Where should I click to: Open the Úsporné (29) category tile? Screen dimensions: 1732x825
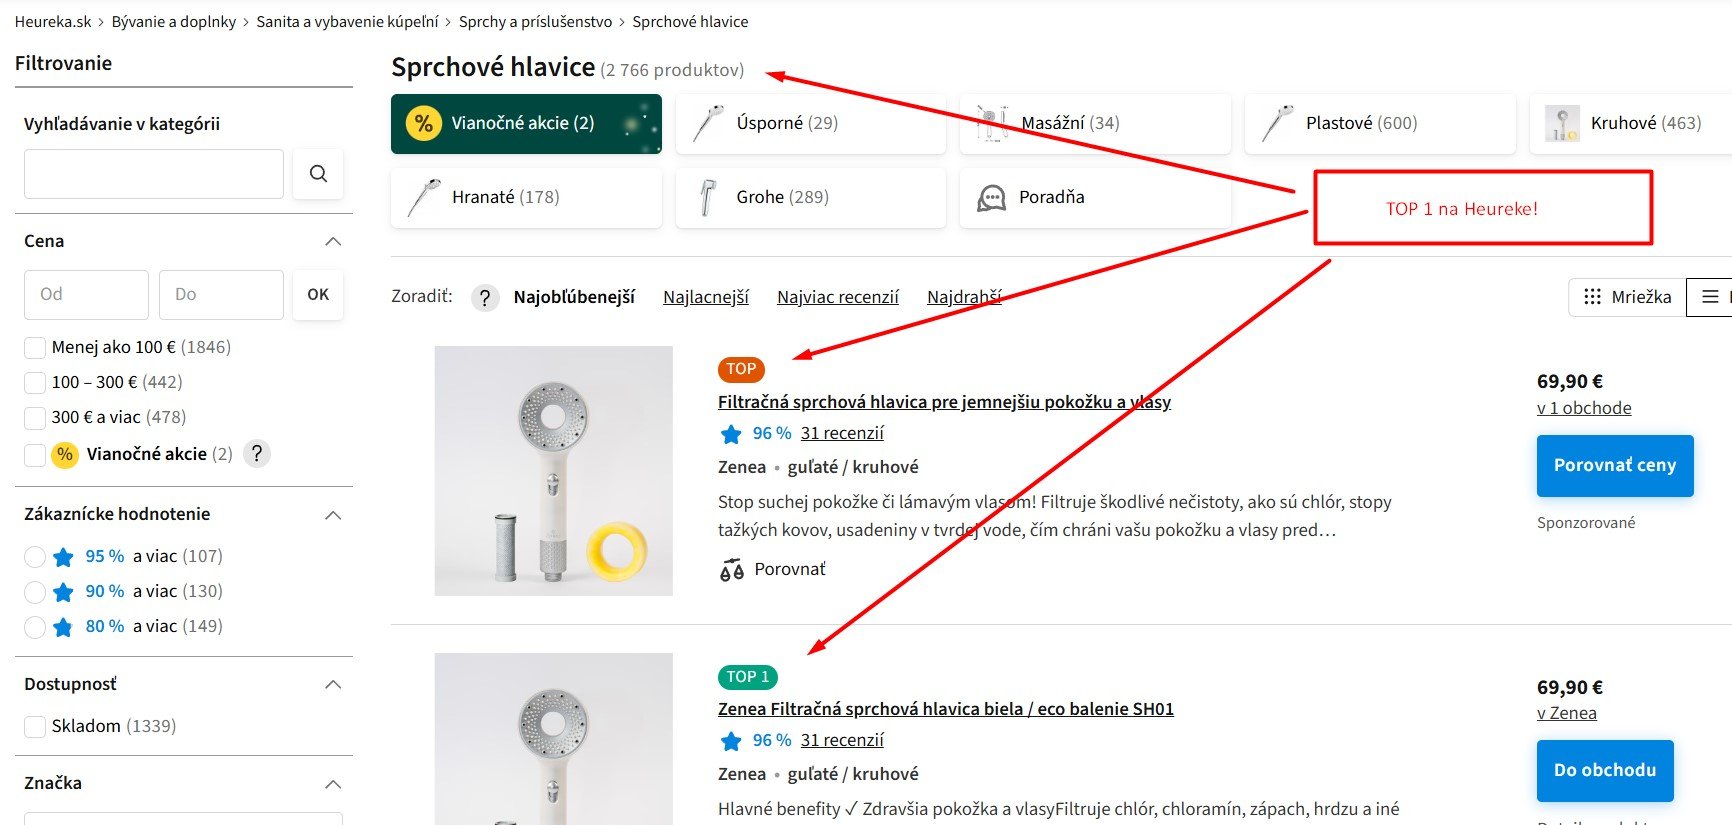(811, 124)
